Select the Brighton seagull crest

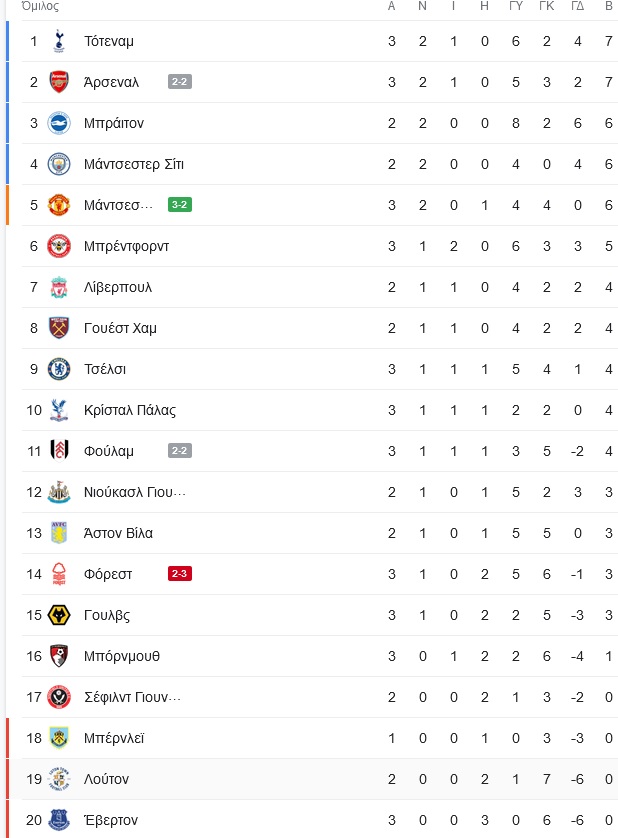[59, 123]
